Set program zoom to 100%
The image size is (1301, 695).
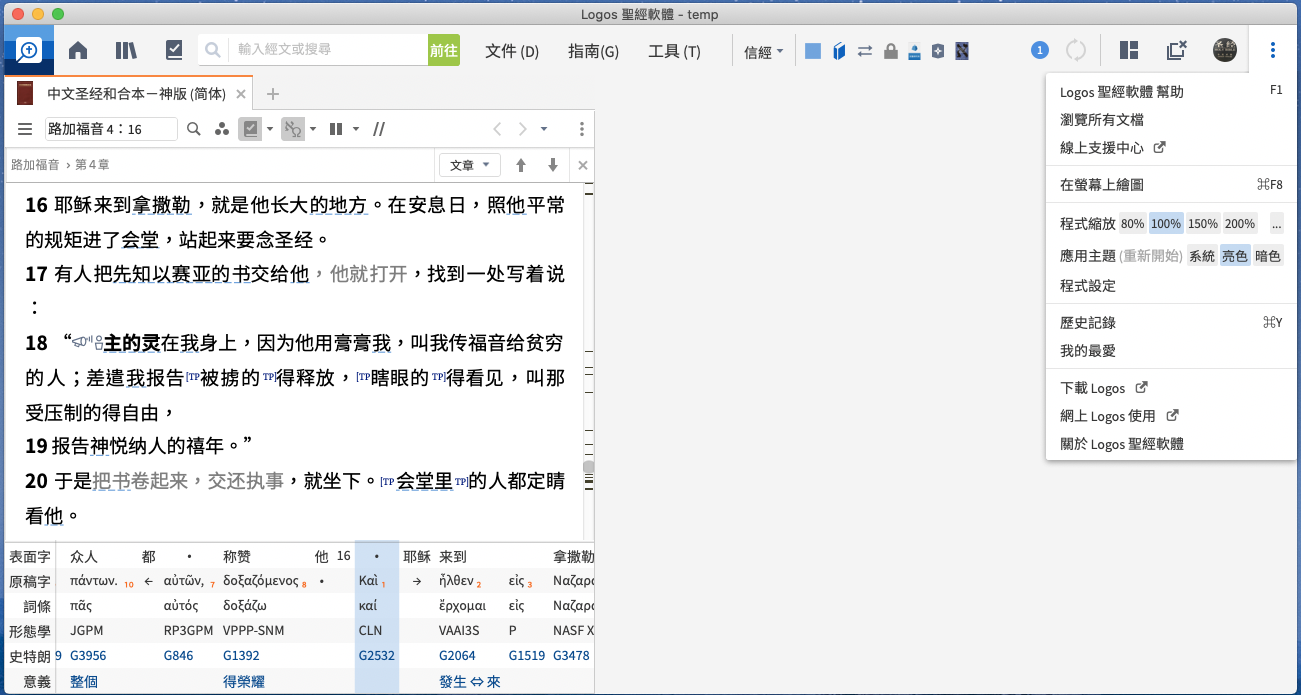point(1165,224)
